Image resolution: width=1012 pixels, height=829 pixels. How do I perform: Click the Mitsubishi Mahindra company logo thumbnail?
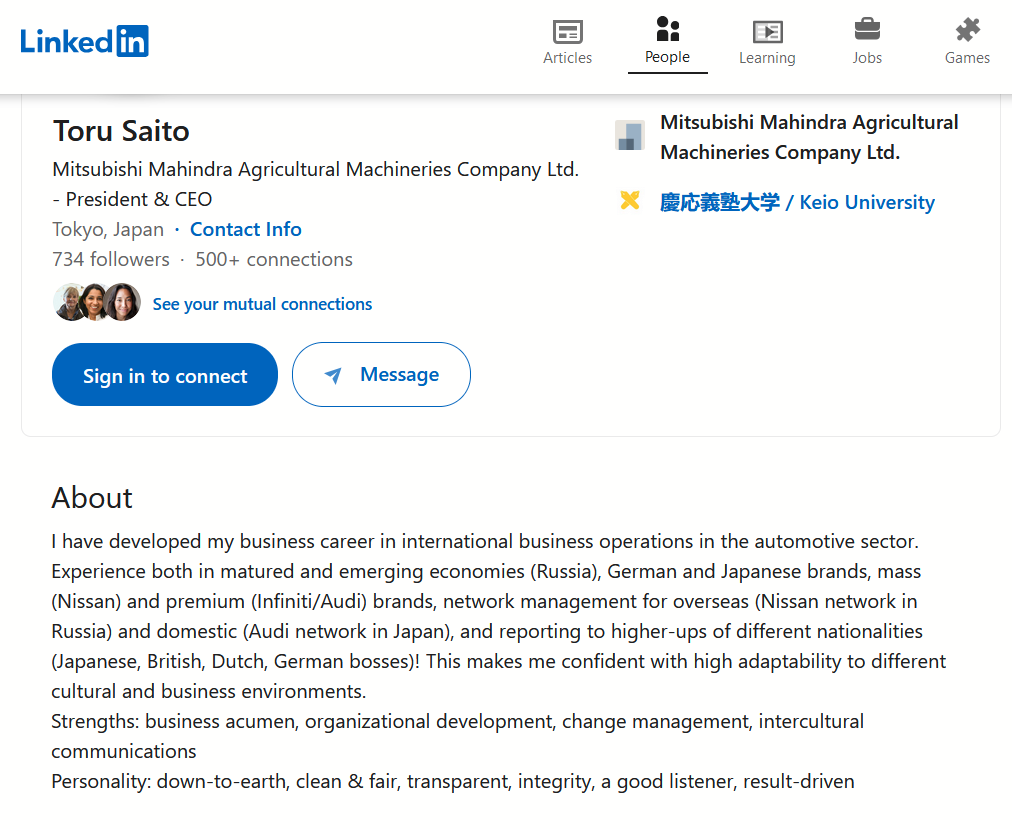[x=630, y=136]
